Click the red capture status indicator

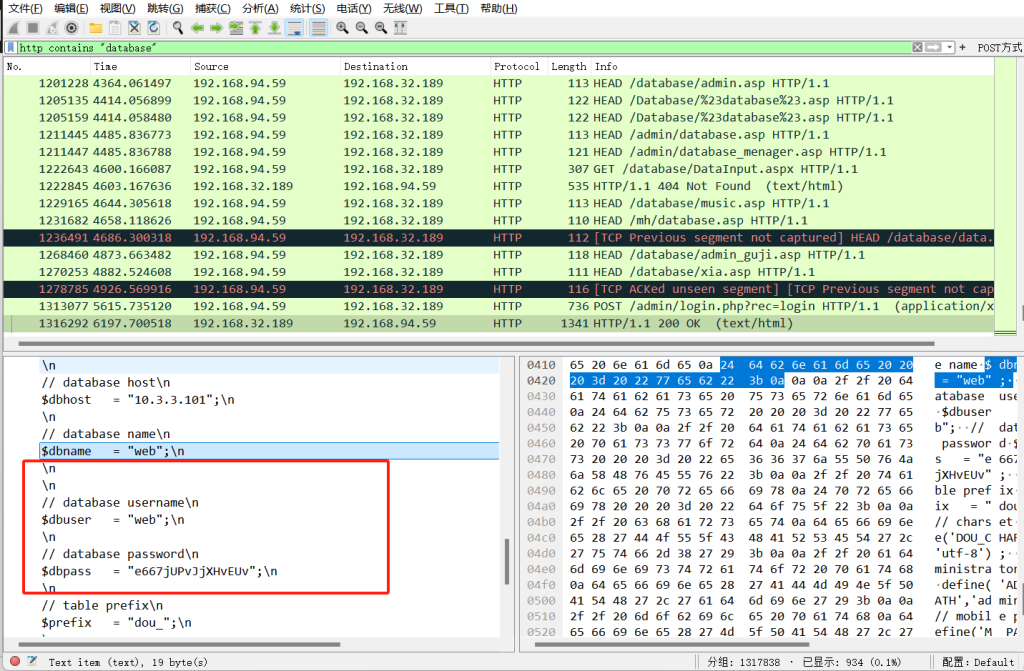coord(15,661)
